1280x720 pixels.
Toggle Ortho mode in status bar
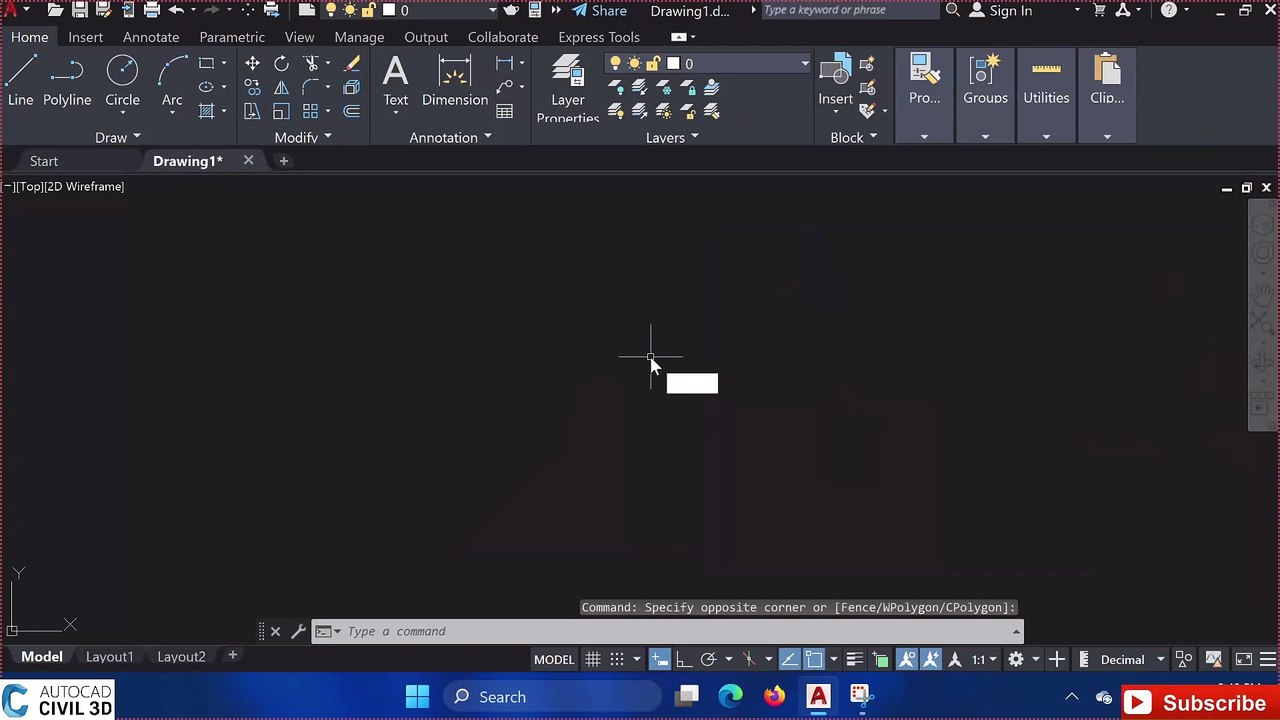[684, 659]
